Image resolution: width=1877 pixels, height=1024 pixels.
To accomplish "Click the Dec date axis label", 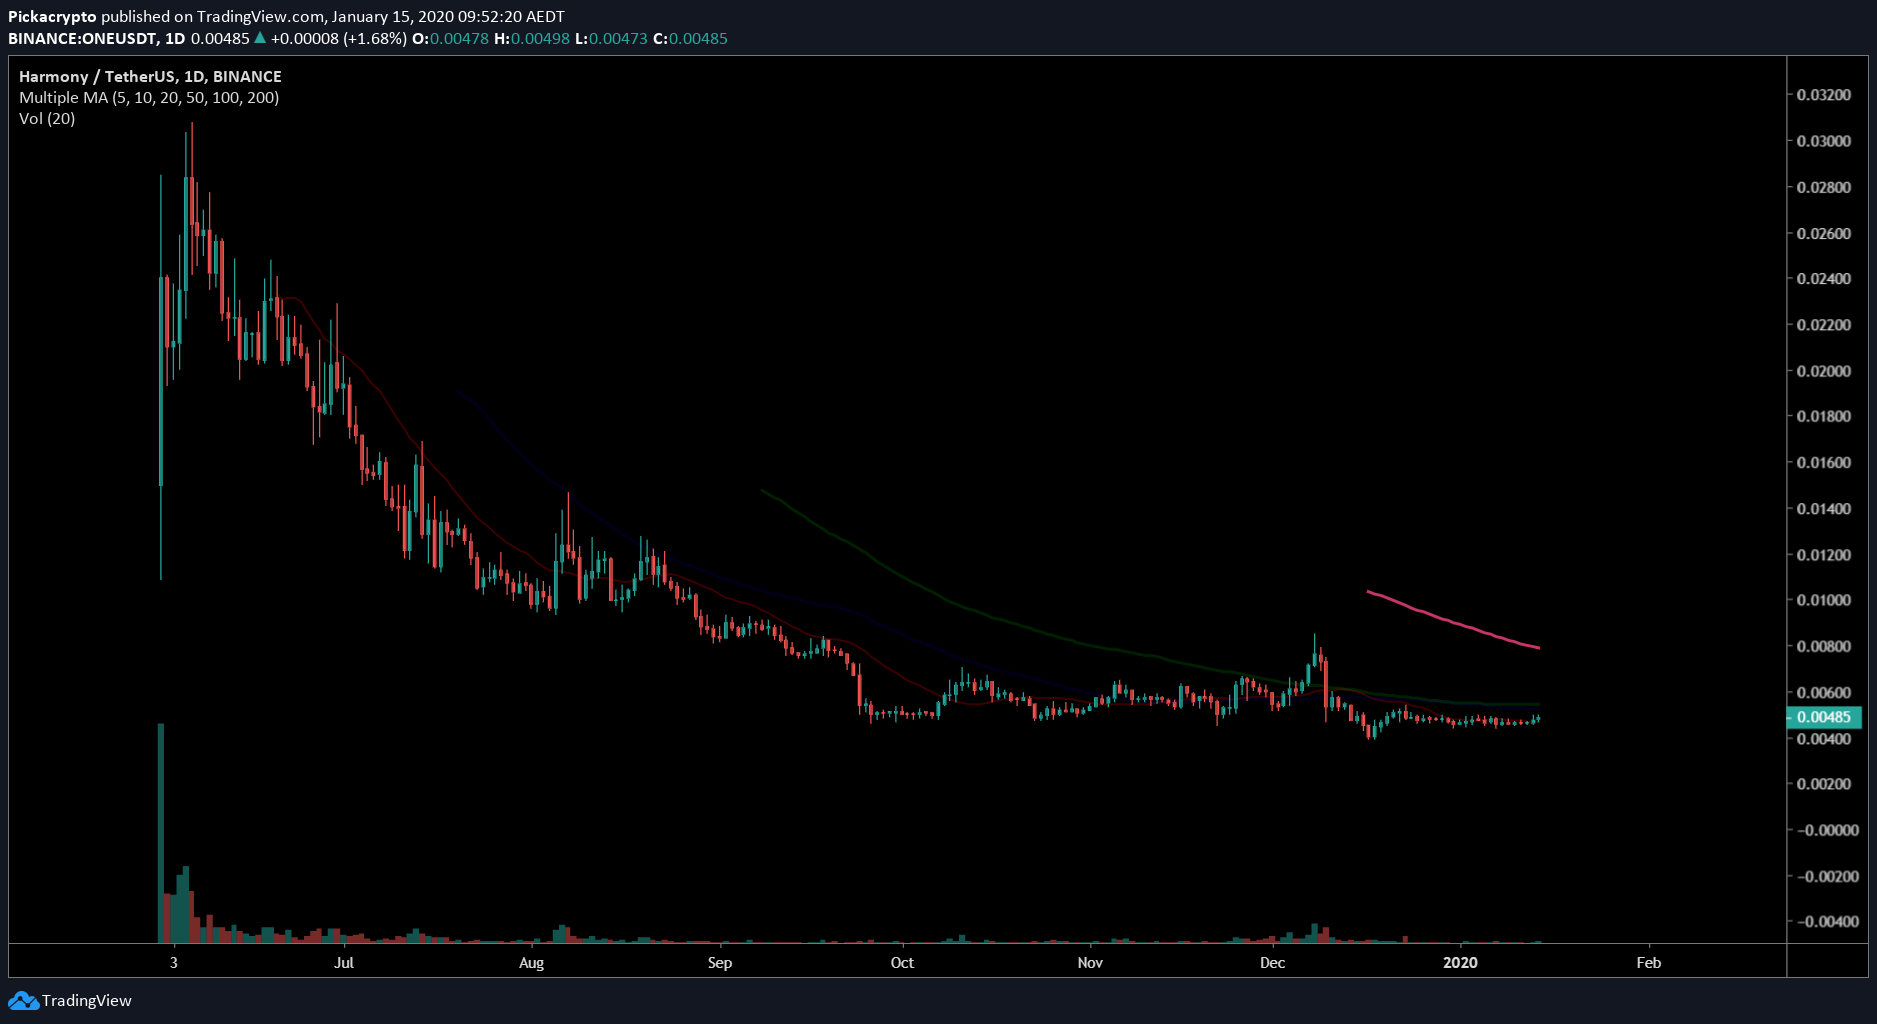I will pos(1272,963).
